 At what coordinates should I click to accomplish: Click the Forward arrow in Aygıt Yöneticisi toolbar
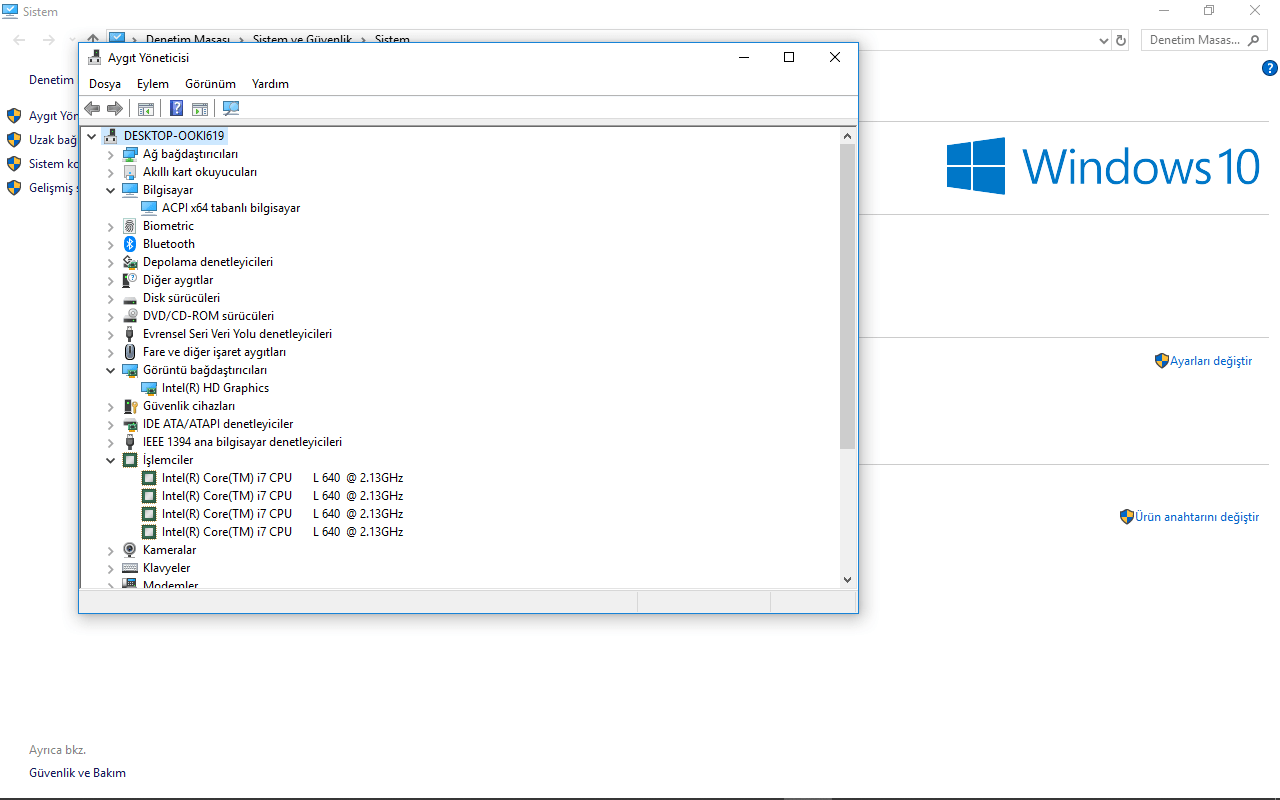click(115, 108)
